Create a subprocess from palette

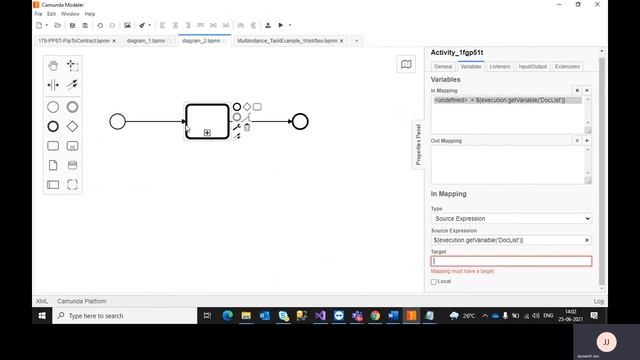72,146
